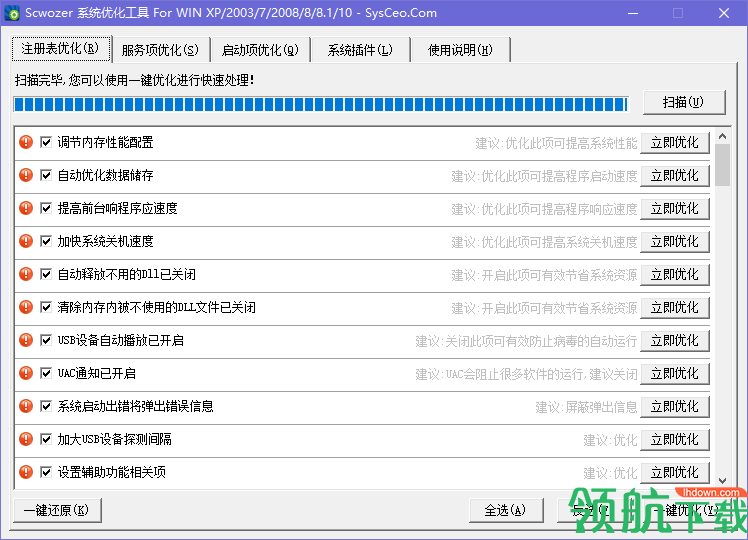Click warning icon beside 调节内存性能配置

tap(26, 142)
